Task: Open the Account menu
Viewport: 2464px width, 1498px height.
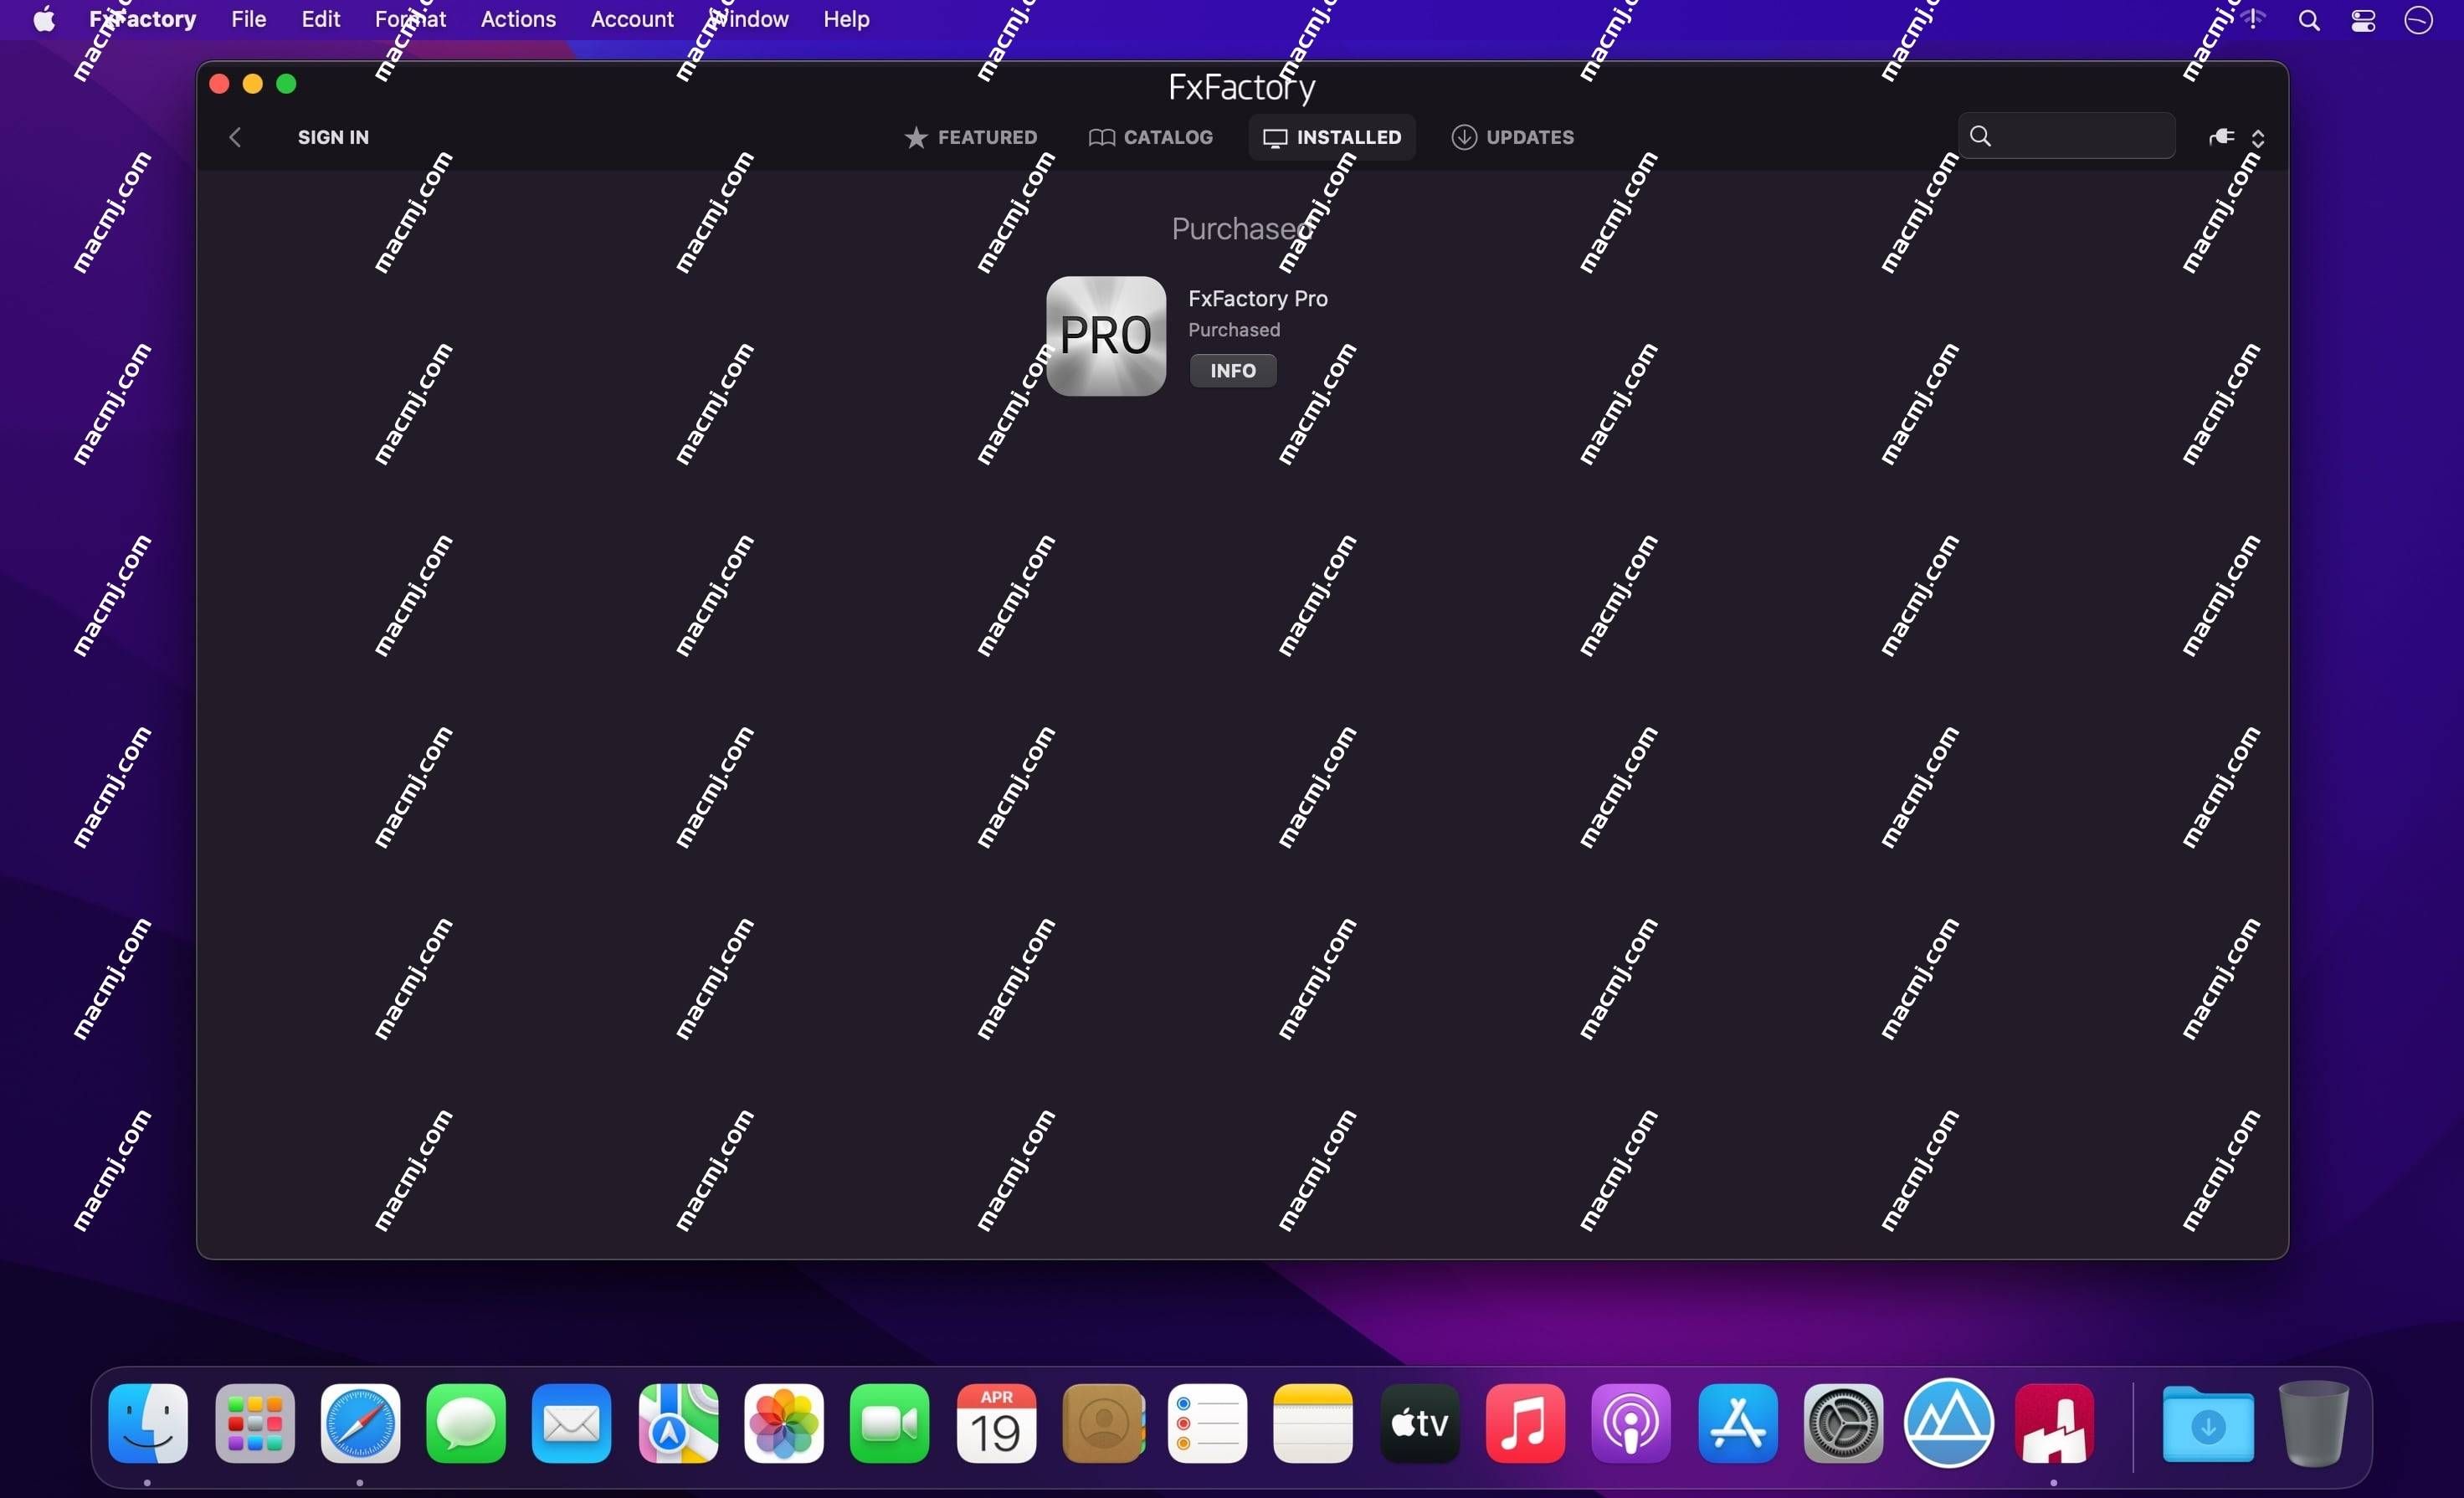Action: point(632,19)
